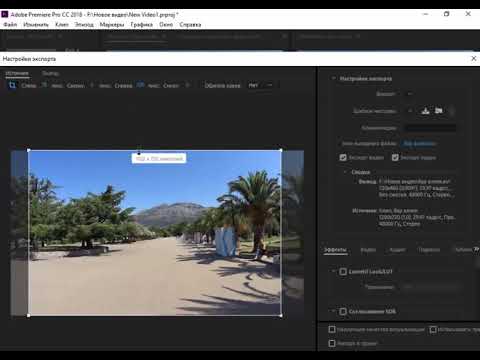Show hidden tabs with double-arrow icon
This screenshot has width=480, height=360.
pyautogui.click(x=477, y=249)
